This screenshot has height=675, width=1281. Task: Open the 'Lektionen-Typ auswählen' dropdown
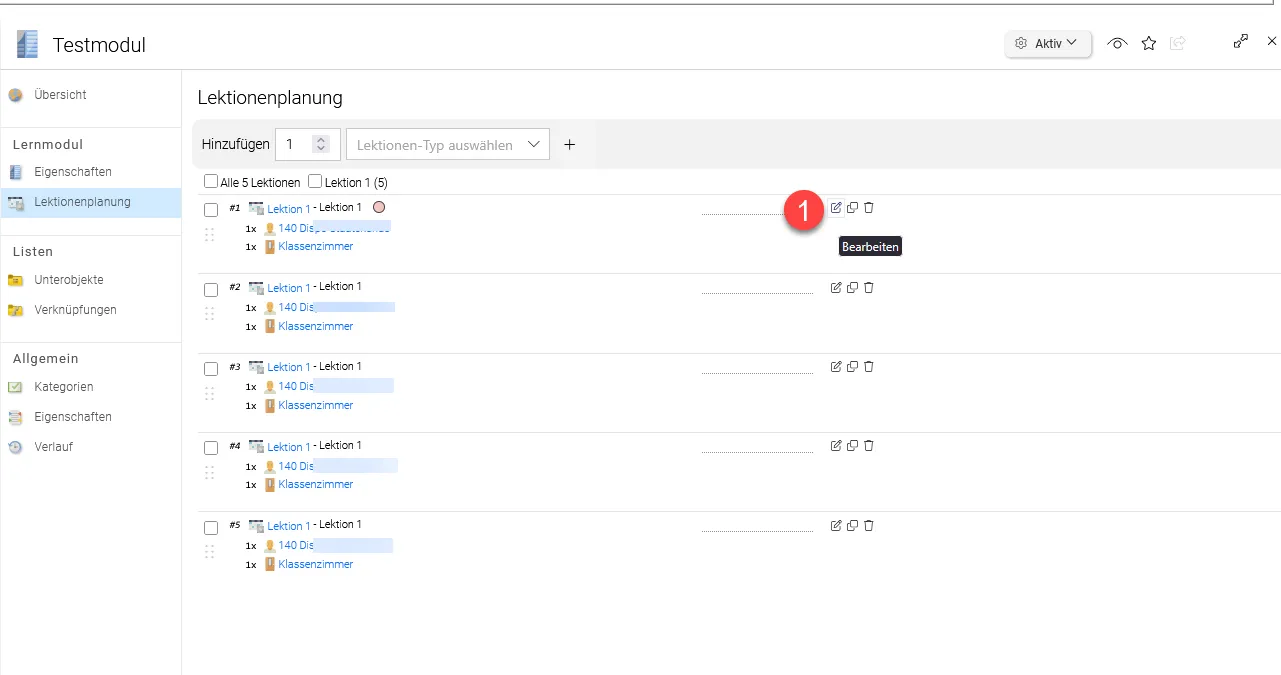[x=448, y=144]
